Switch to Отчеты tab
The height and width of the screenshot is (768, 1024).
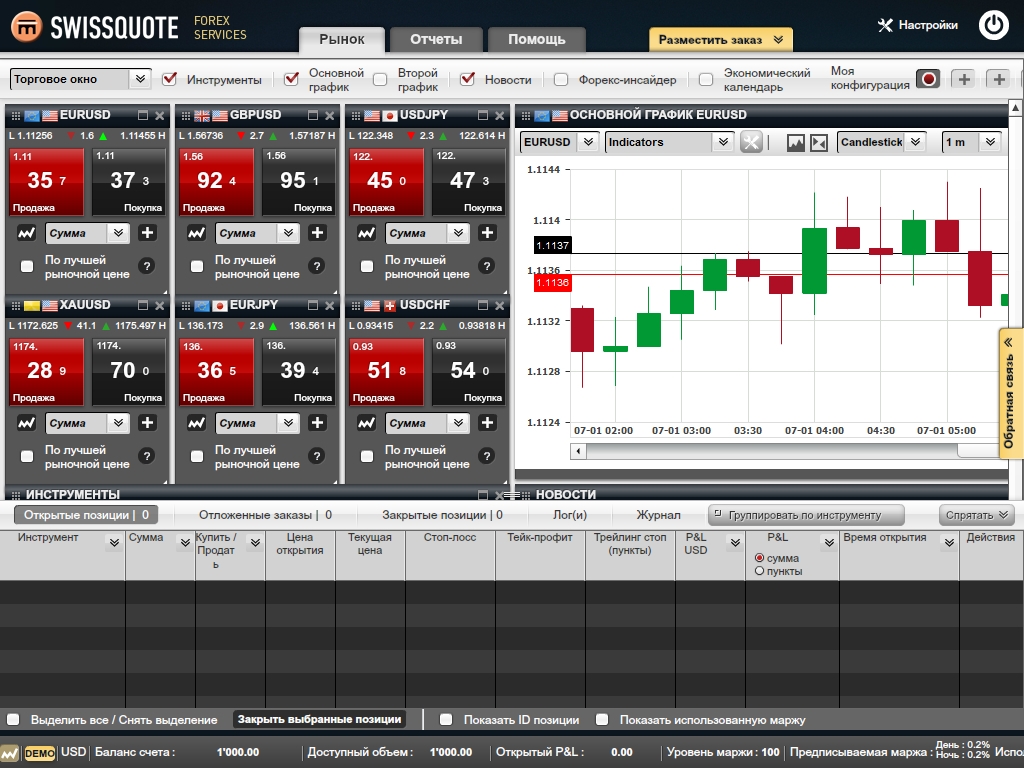point(436,40)
